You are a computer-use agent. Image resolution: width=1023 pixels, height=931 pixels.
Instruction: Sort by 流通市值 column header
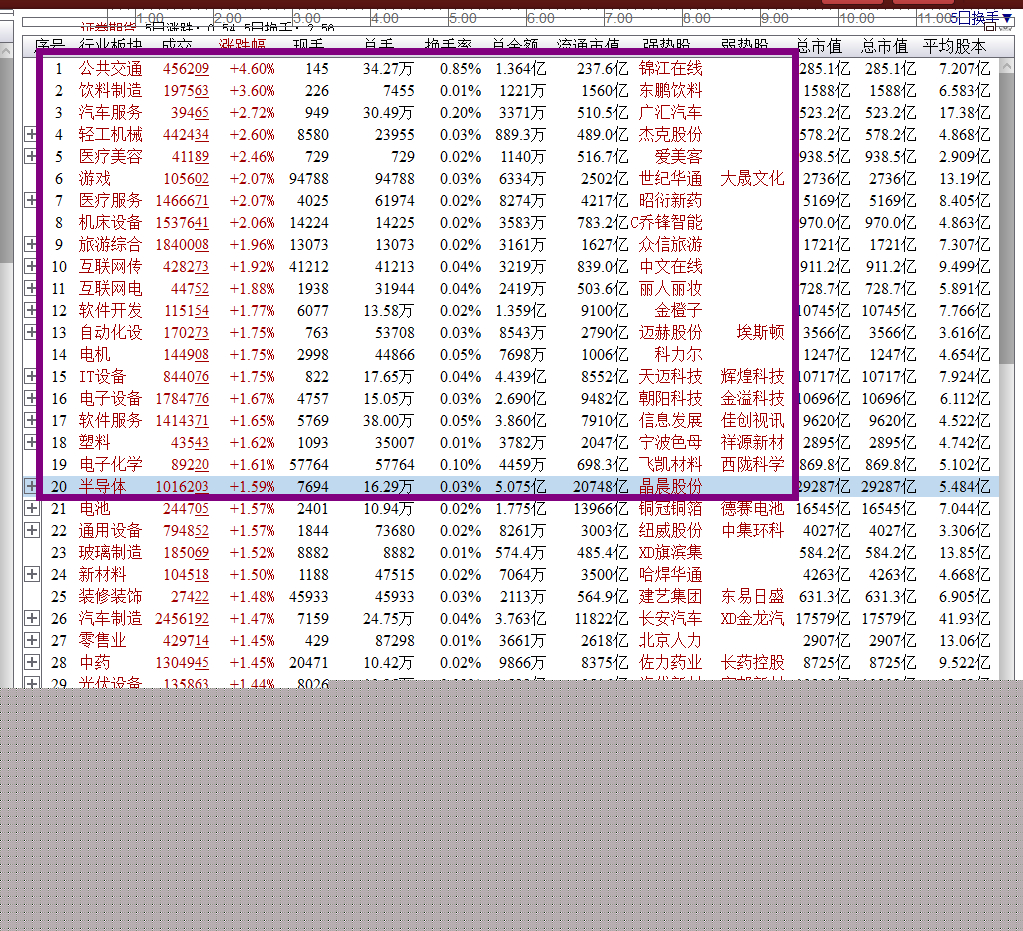pos(588,46)
